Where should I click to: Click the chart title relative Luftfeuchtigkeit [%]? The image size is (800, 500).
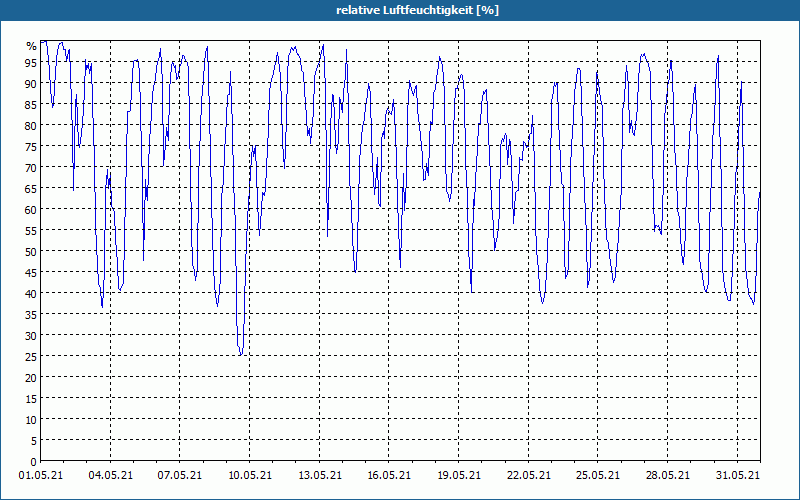(417, 10)
